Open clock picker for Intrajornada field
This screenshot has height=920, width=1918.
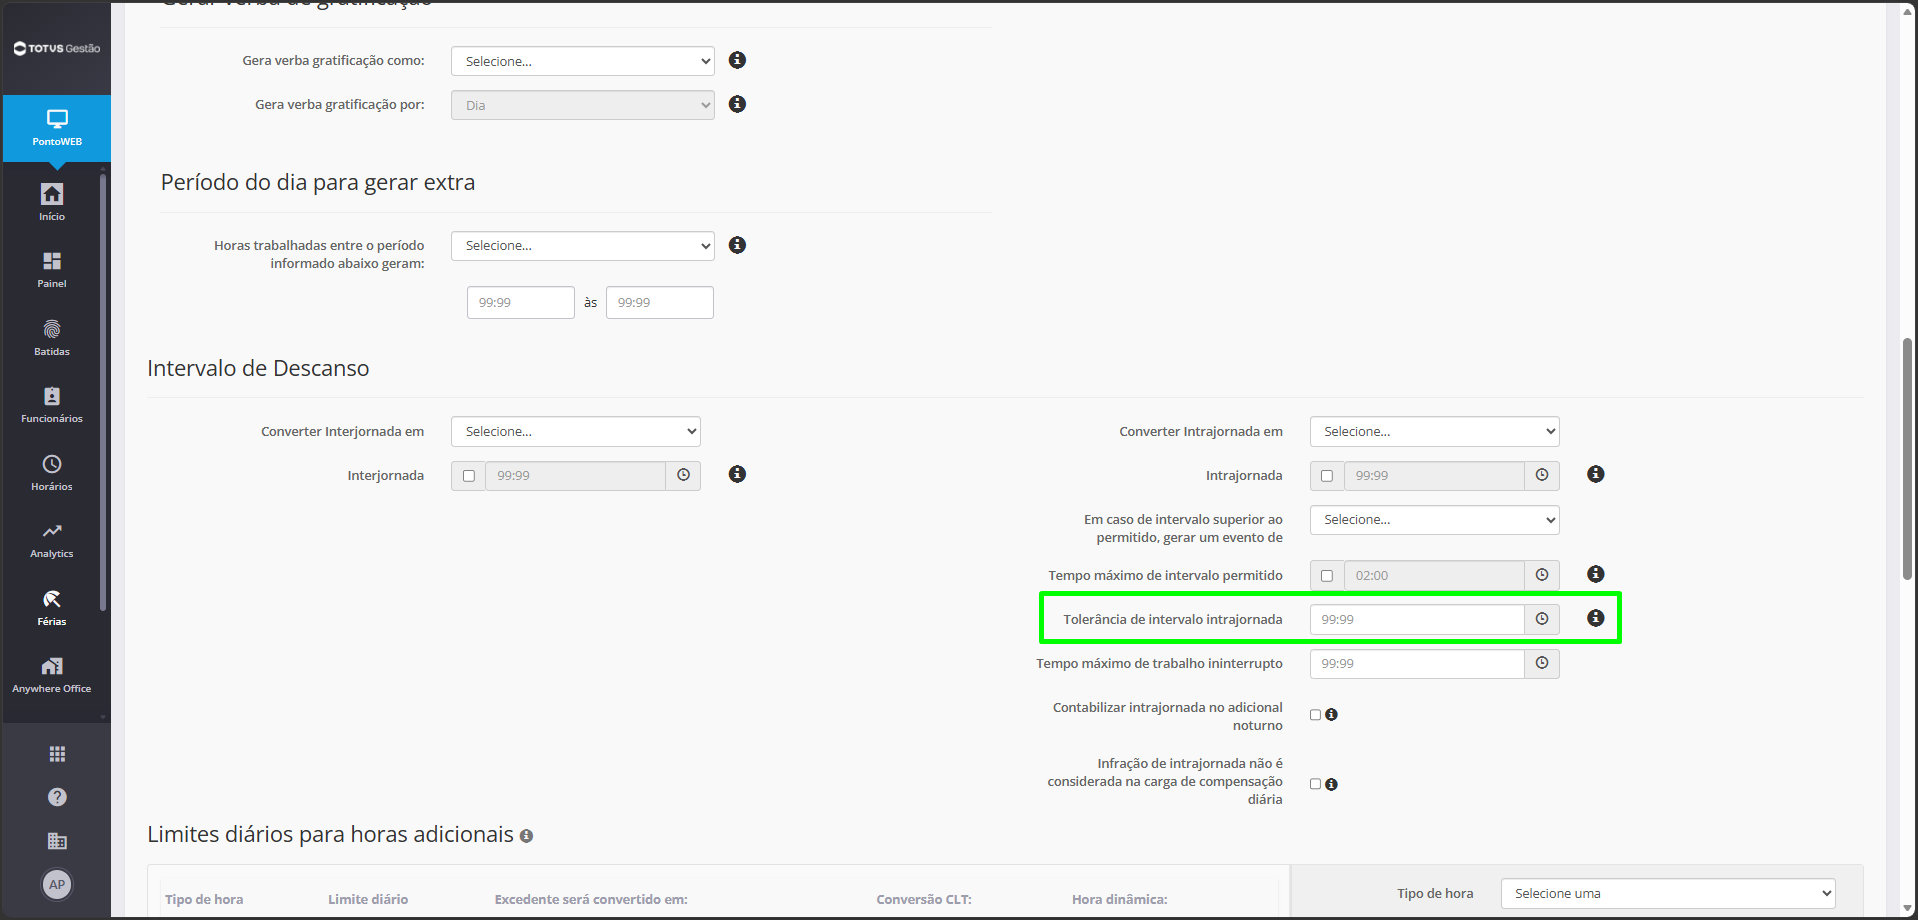tap(1542, 476)
